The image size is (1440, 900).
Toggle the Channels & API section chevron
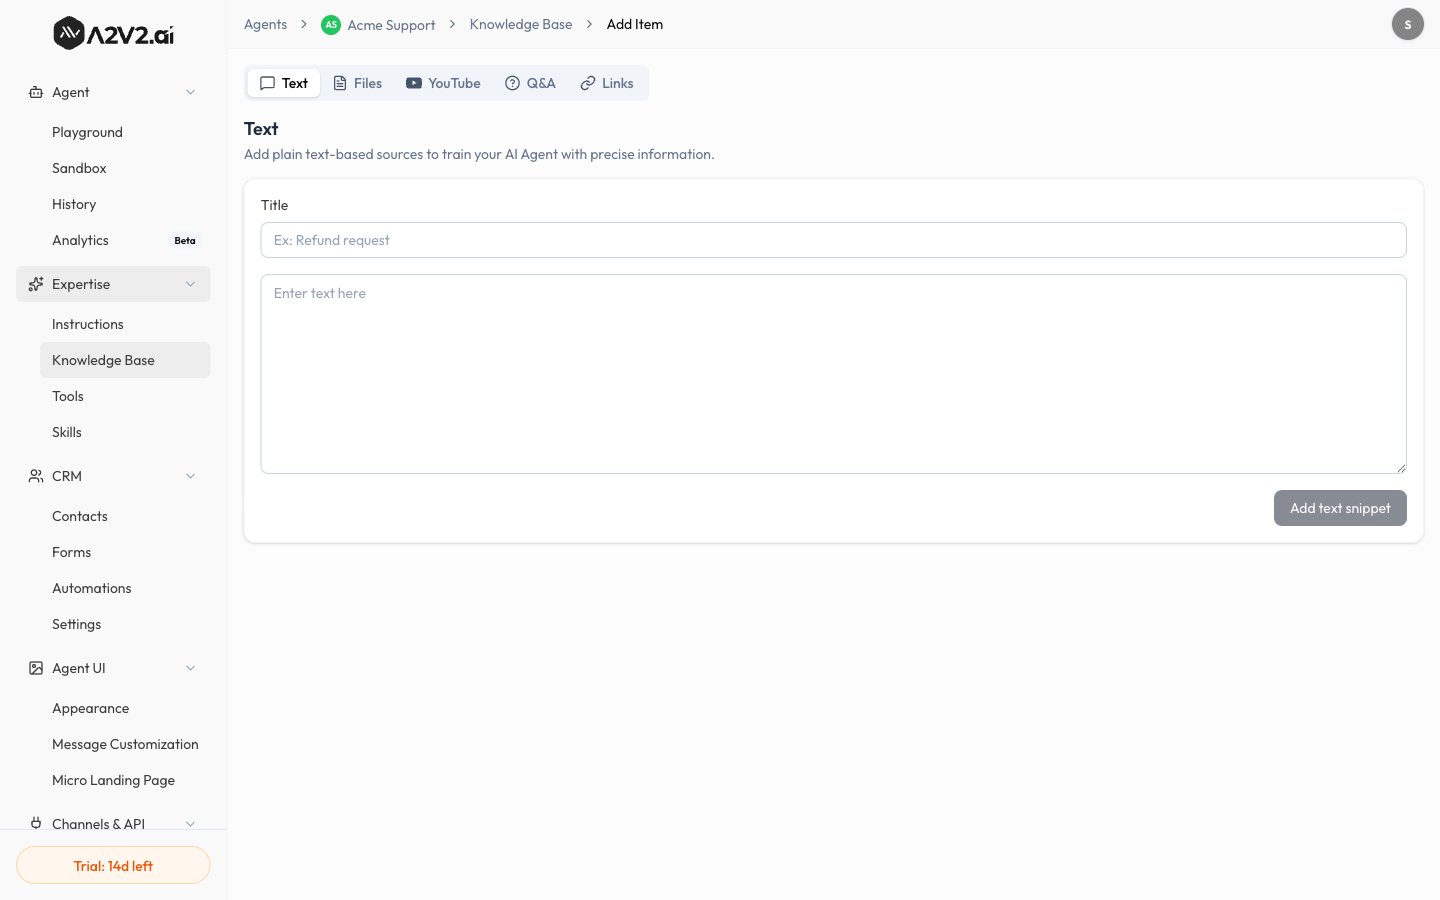click(x=190, y=823)
